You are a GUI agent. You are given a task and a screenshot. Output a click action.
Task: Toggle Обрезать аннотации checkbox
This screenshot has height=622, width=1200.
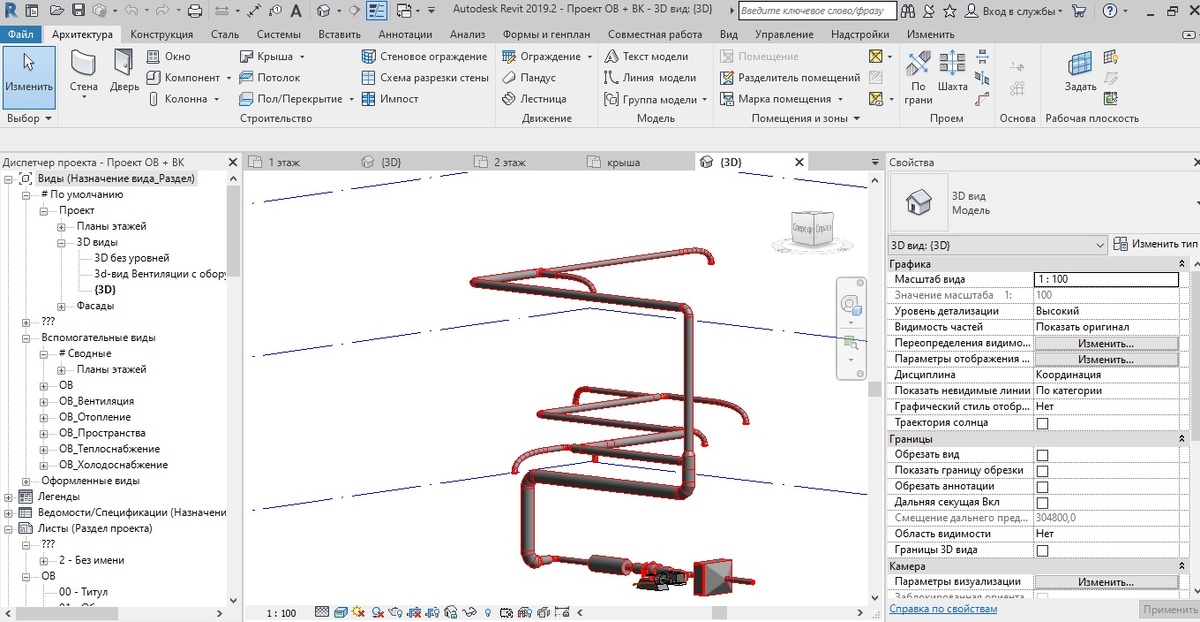[x=1042, y=486]
